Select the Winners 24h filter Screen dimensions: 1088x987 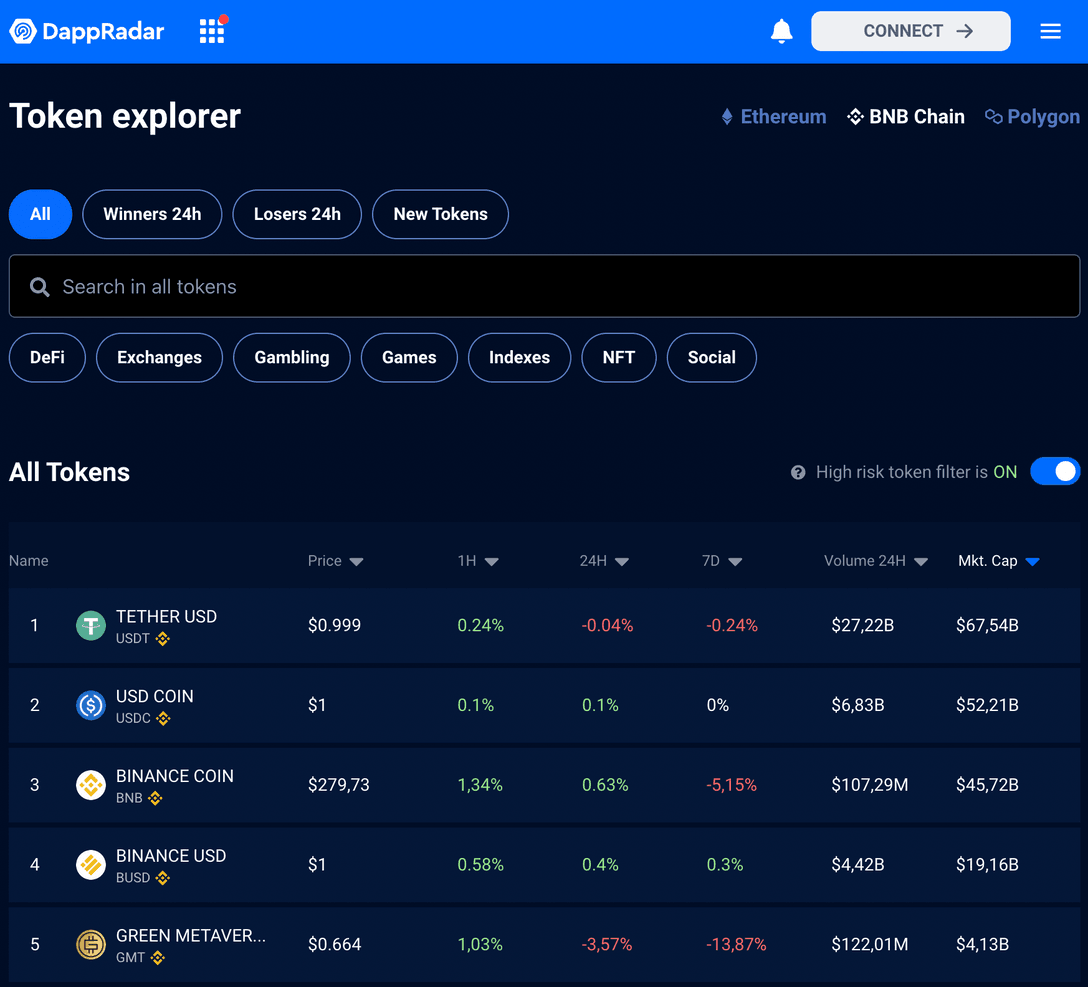pyautogui.click(x=152, y=214)
